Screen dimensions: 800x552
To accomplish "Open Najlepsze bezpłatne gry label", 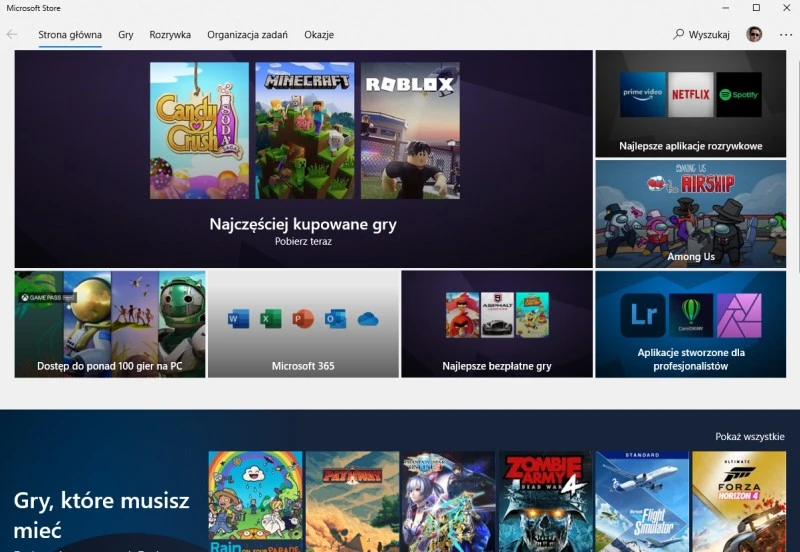I will (x=497, y=366).
